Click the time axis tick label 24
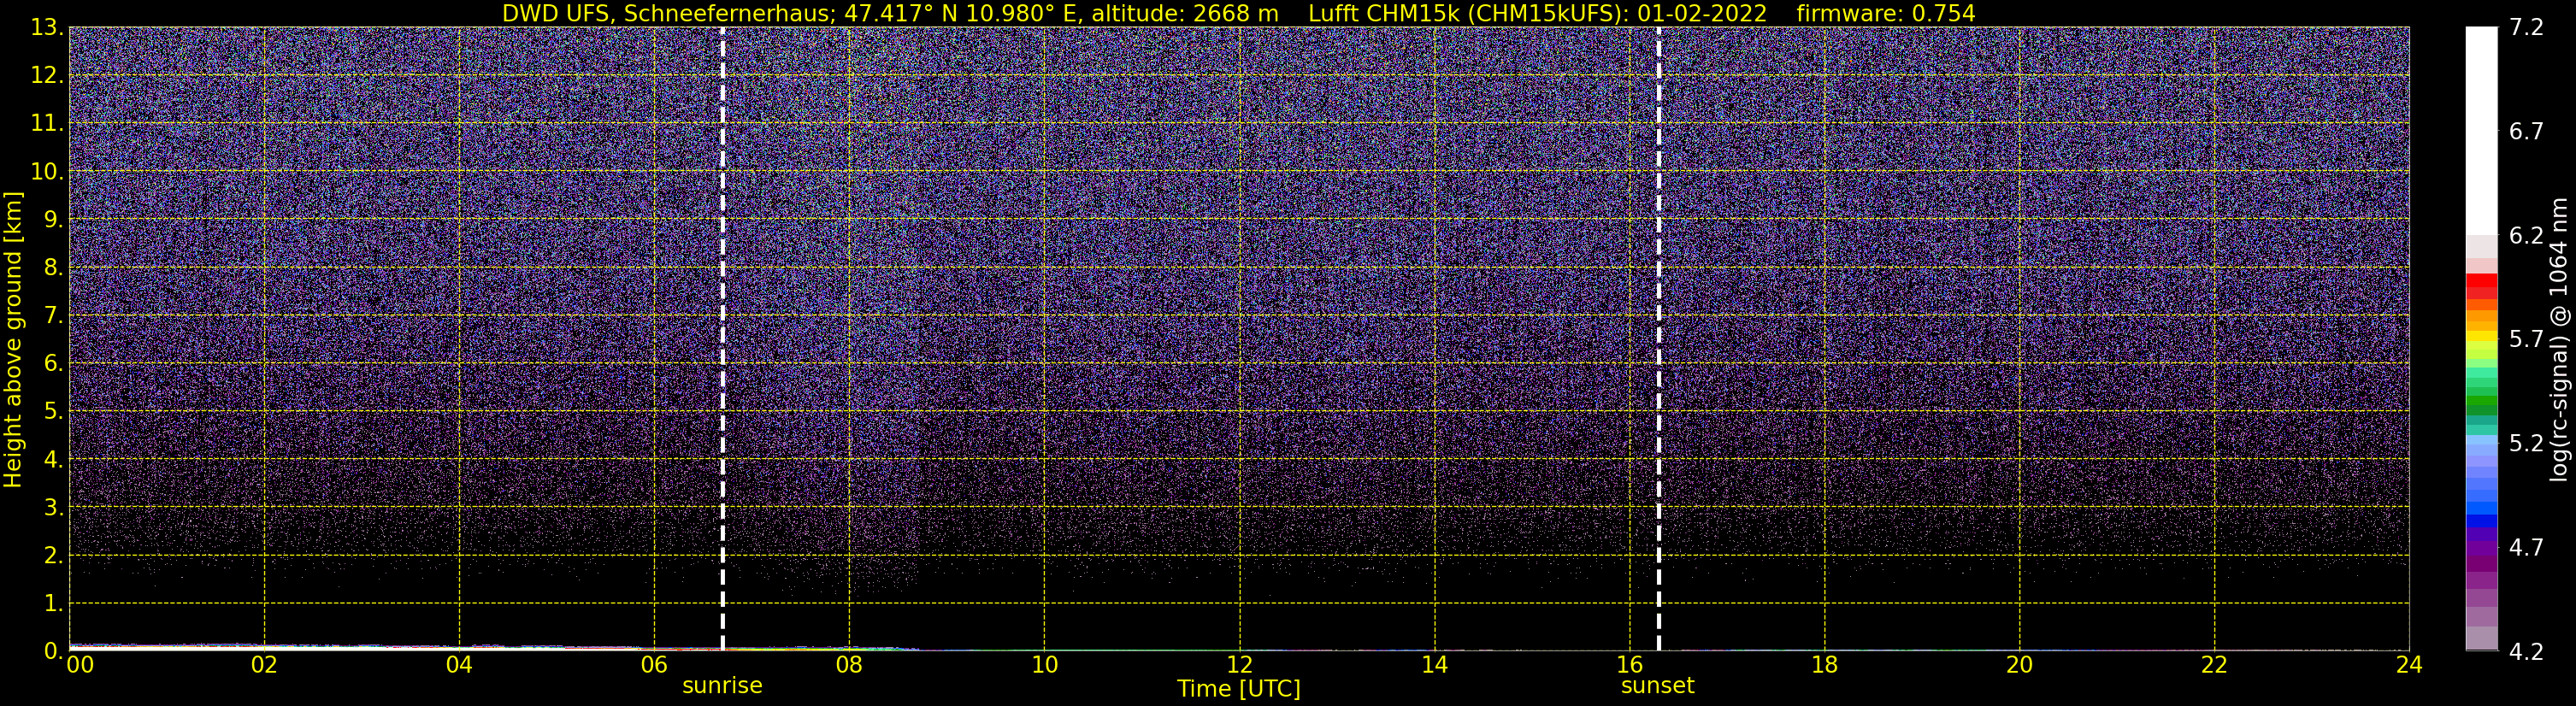Image resolution: width=2576 pixels, height=706 pixels. coord(2409,666)
